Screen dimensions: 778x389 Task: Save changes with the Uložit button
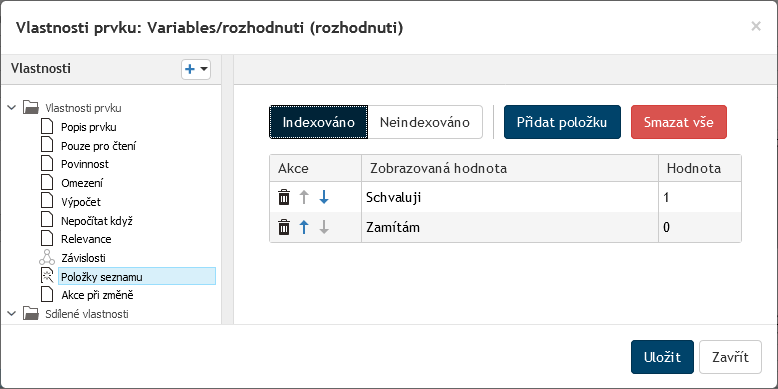[662, 357]
